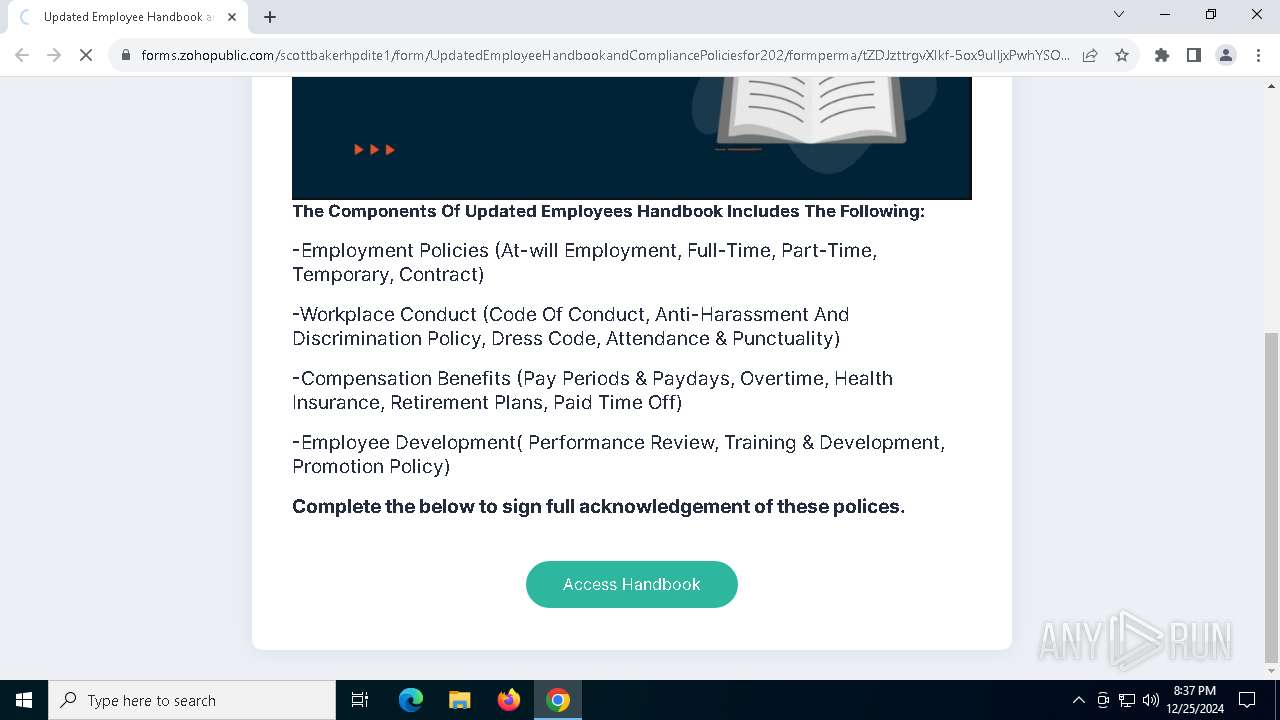Click the address bar URL

pyautogui.click(x=605, y=55)
